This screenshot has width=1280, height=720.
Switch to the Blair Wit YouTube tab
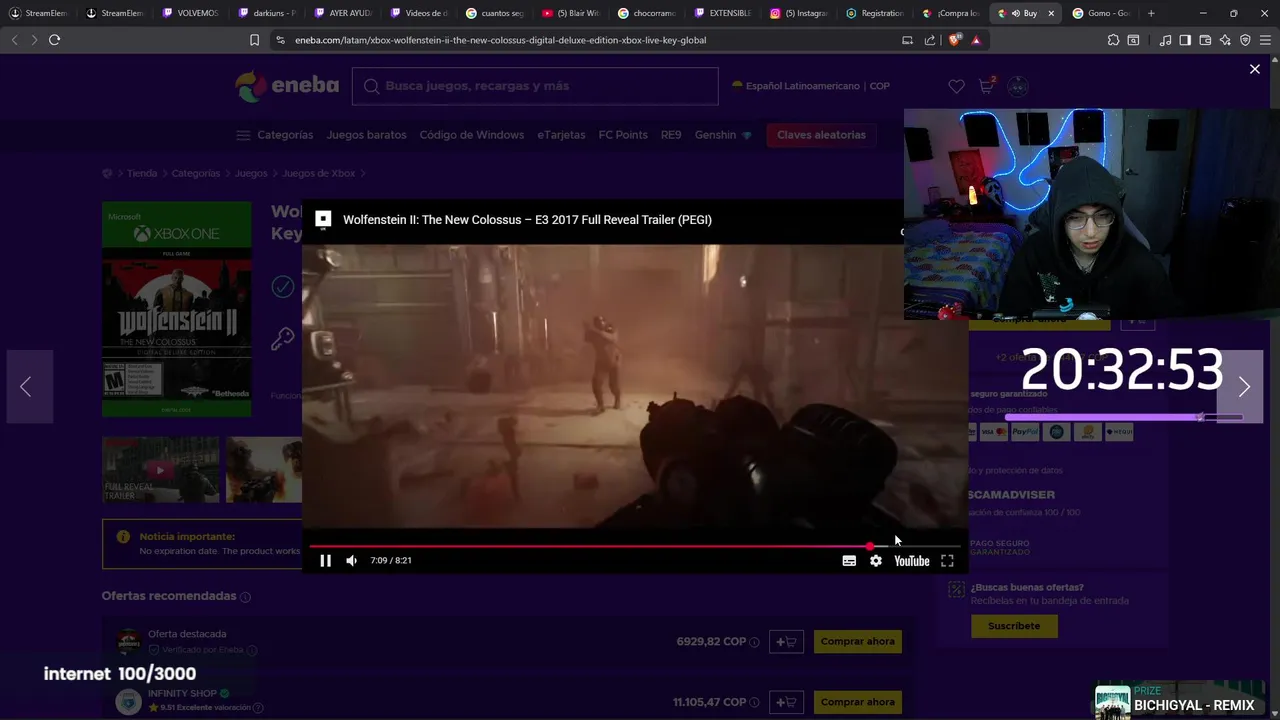point(570,13)
